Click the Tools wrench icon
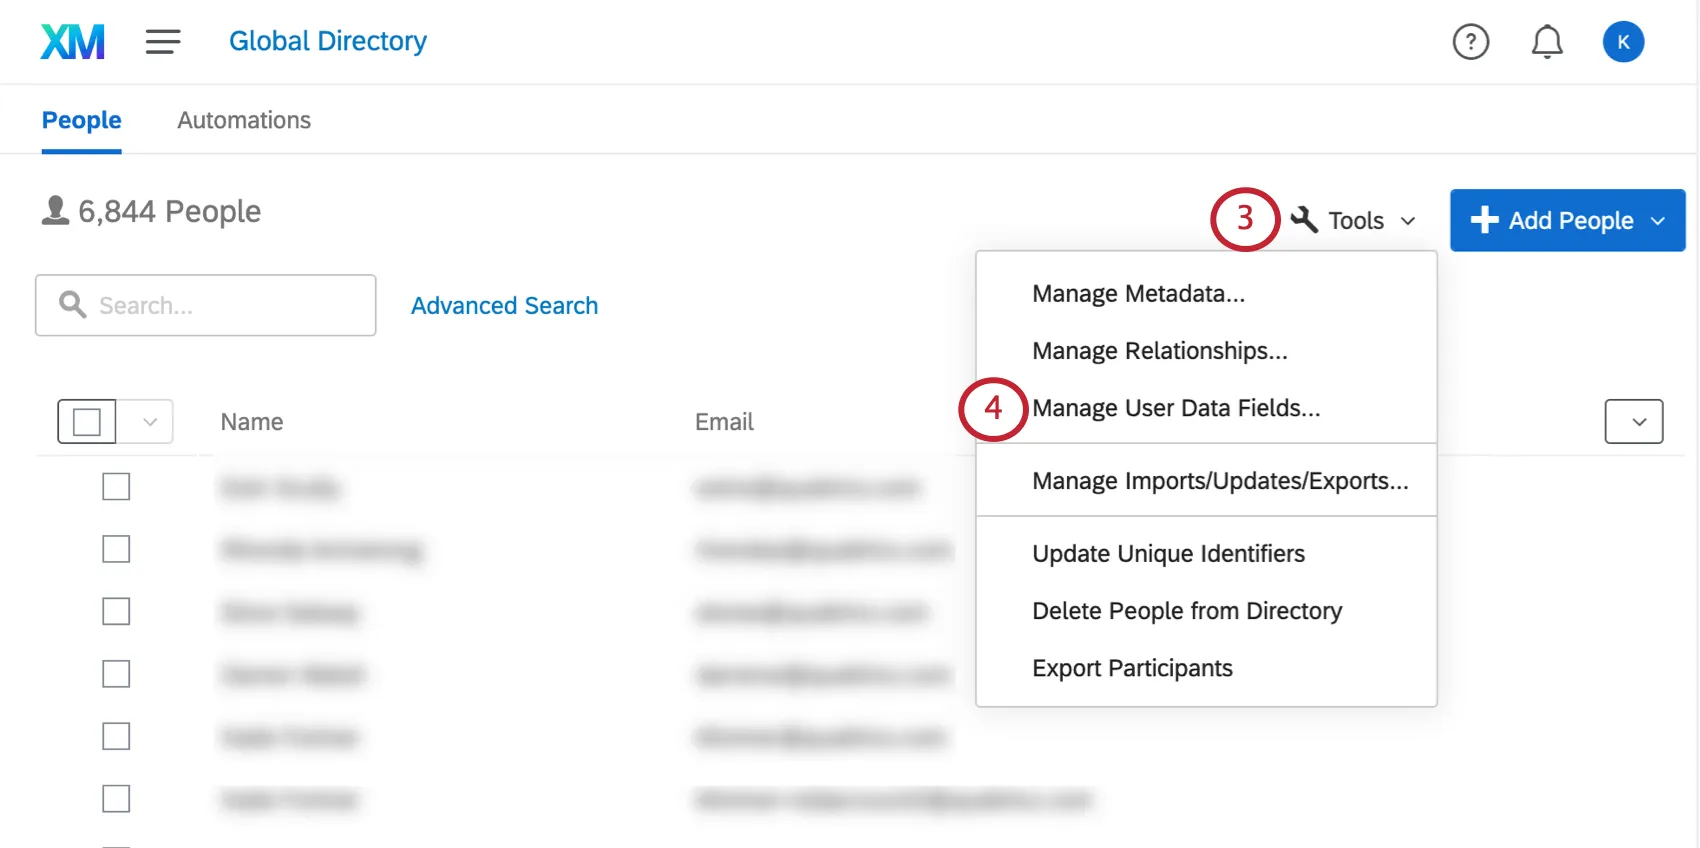This screenshot has height=848, width=1700. (x=1304, y=220)
